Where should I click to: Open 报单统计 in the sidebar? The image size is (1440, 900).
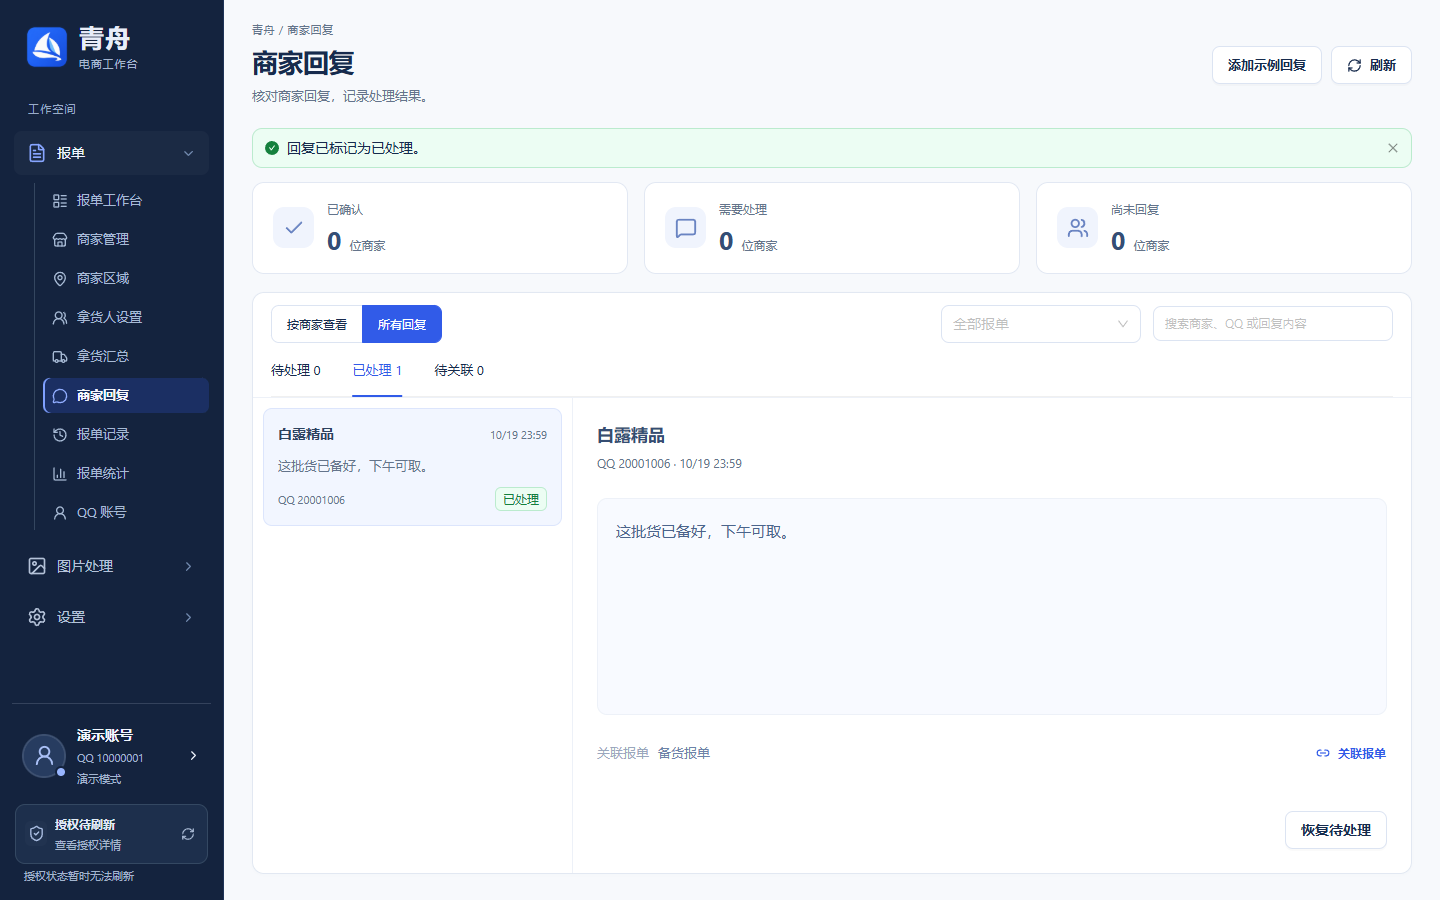click(x=126, y=473)
